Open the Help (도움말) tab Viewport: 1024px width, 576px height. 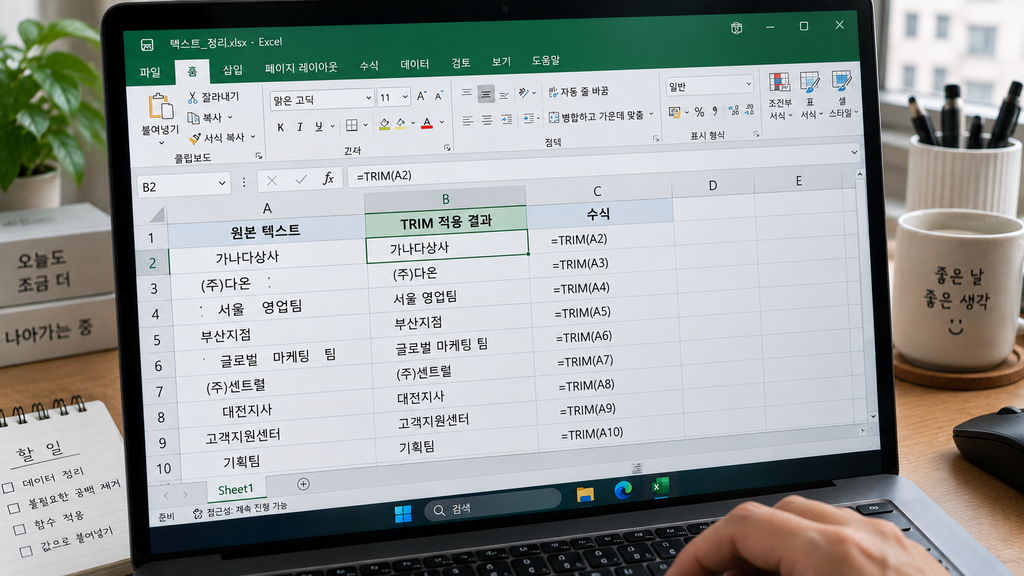(545, 60)
